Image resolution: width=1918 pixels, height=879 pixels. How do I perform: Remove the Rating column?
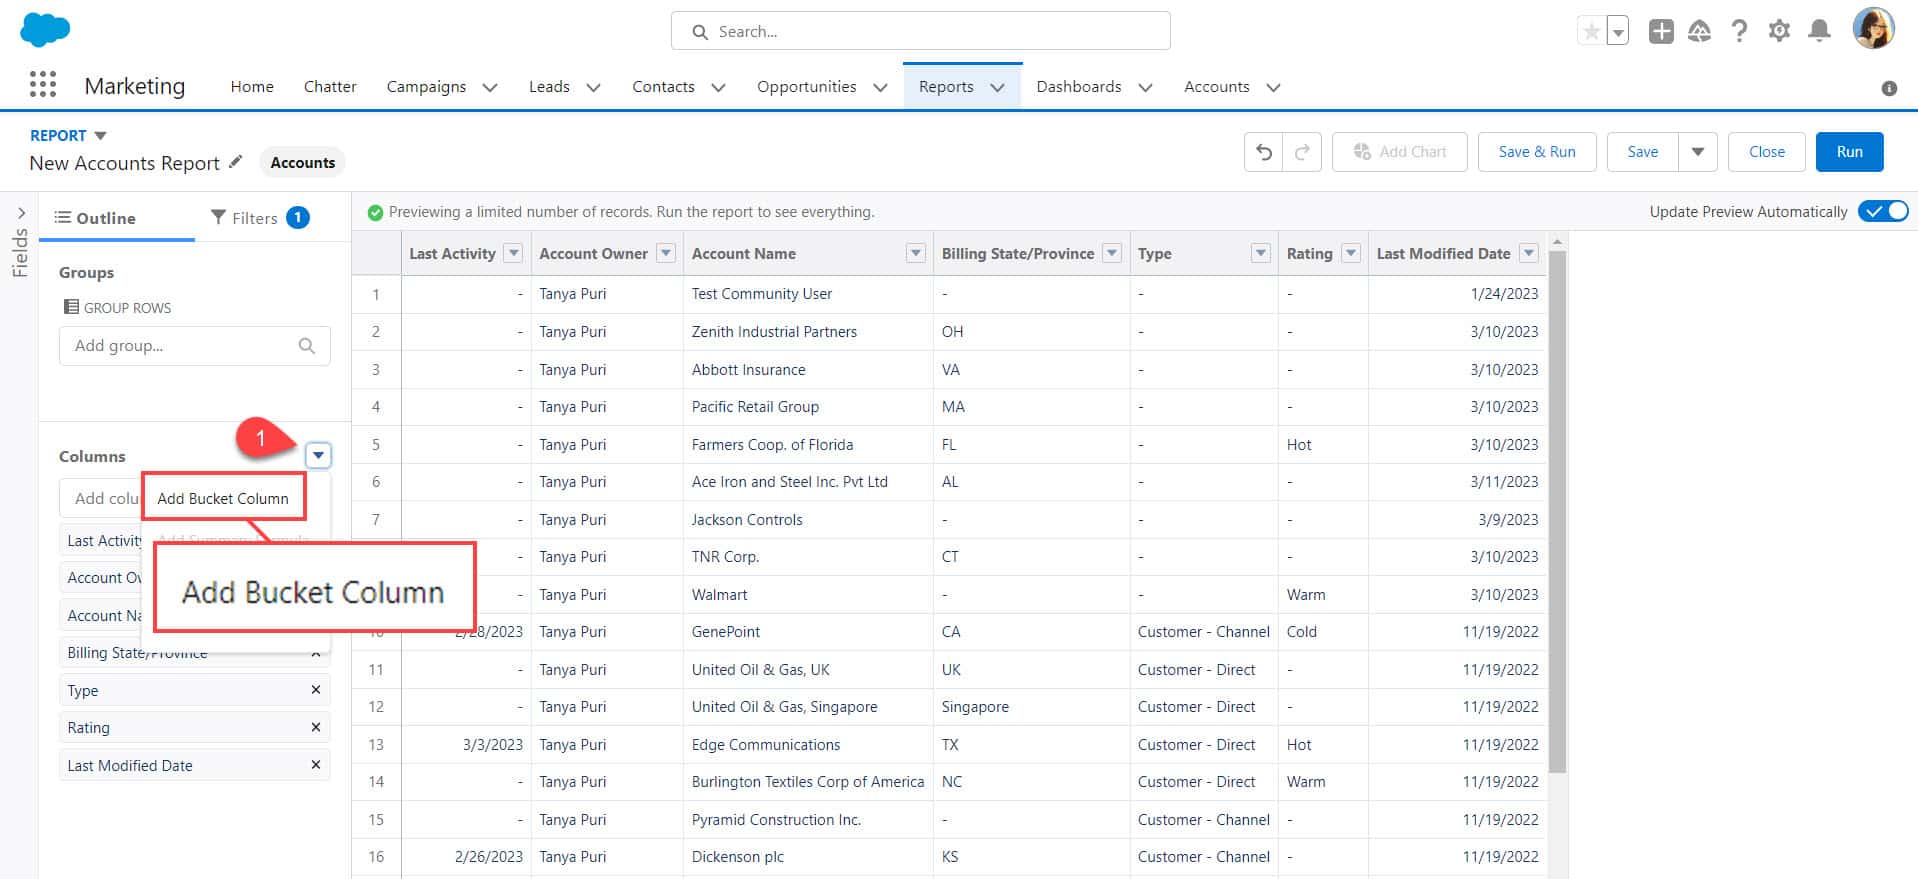(316, 727)
